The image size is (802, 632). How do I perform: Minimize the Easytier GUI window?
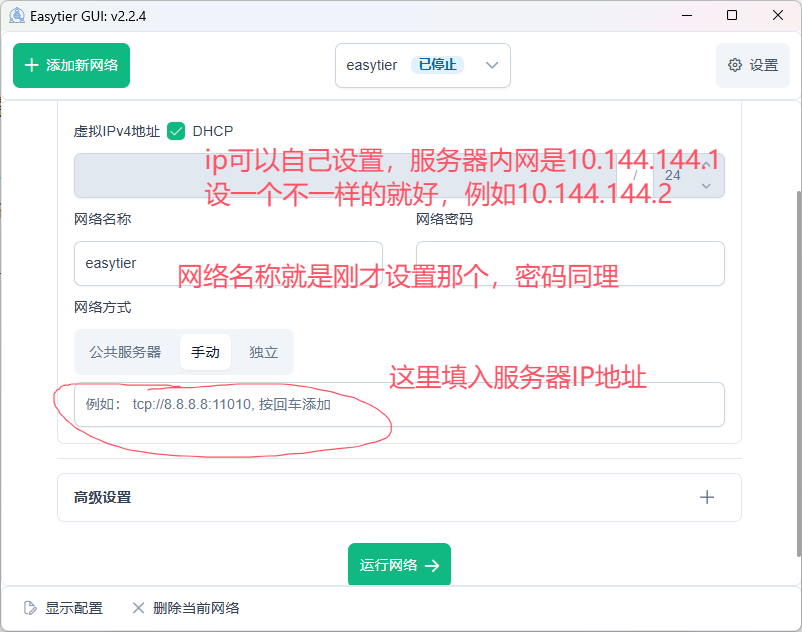pyautogui.click(x=687, y=15)
